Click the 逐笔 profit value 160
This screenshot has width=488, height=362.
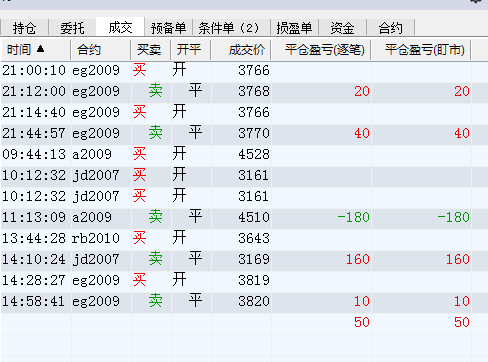click(358, 259)
